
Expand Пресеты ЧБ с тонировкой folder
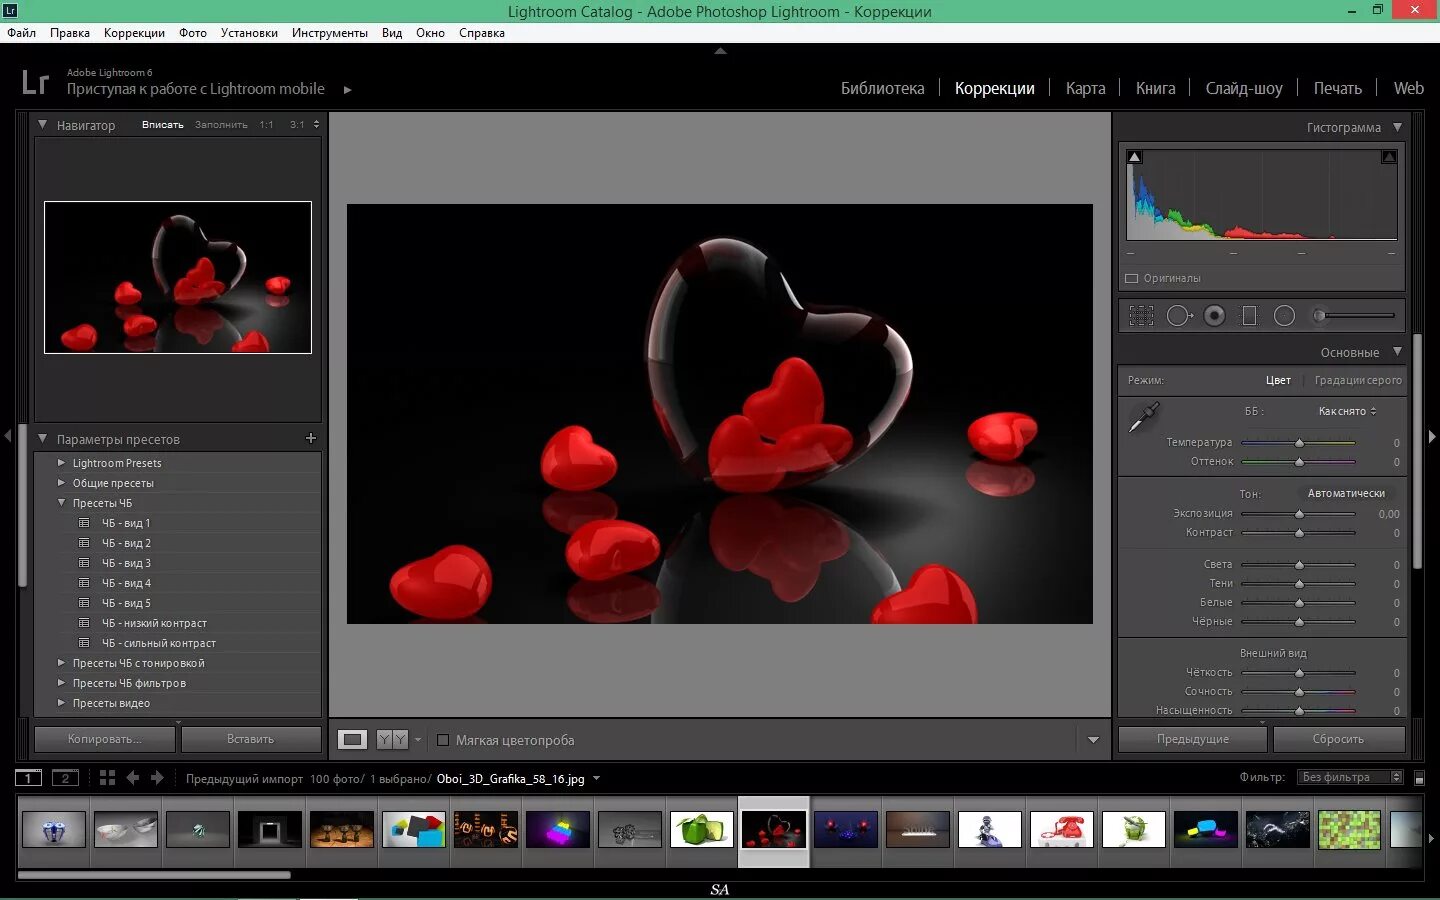61,662
